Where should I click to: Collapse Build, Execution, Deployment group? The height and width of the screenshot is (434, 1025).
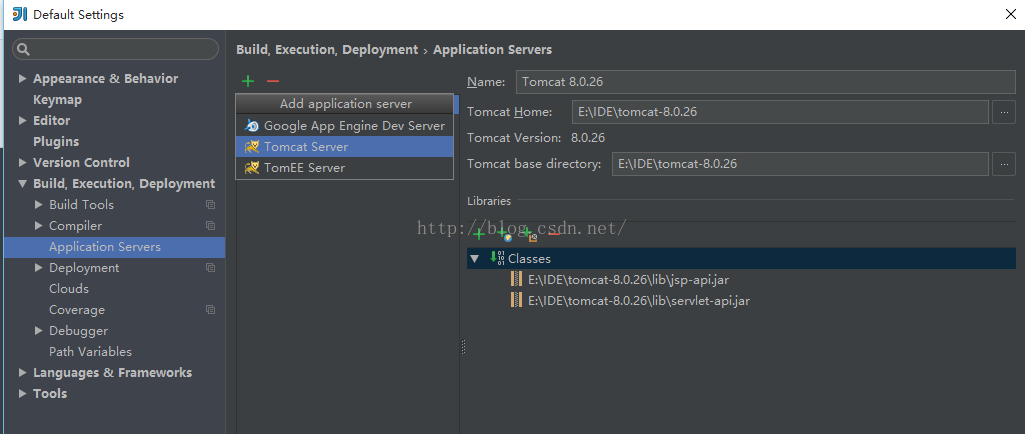23,184
